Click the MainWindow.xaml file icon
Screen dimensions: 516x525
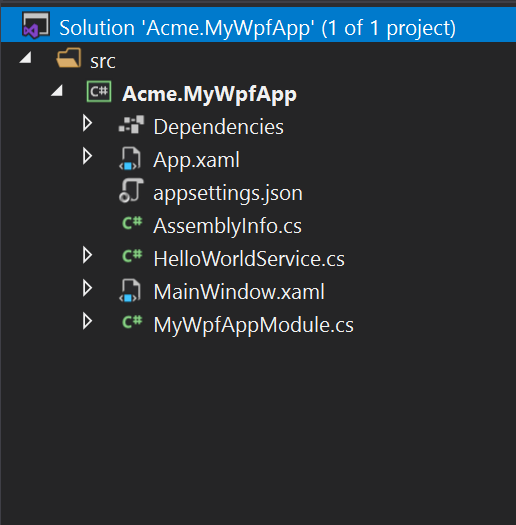[130, 290]
